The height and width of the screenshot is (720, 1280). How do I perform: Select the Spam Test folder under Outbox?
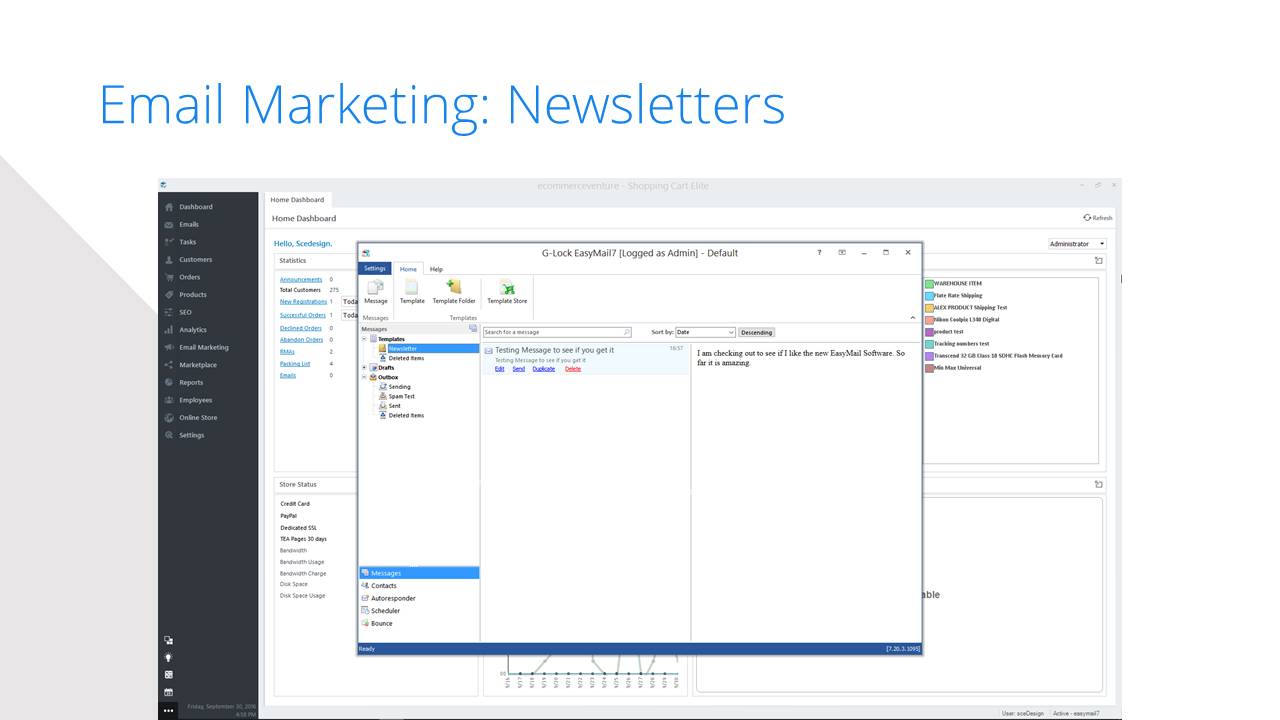point(401,397)
